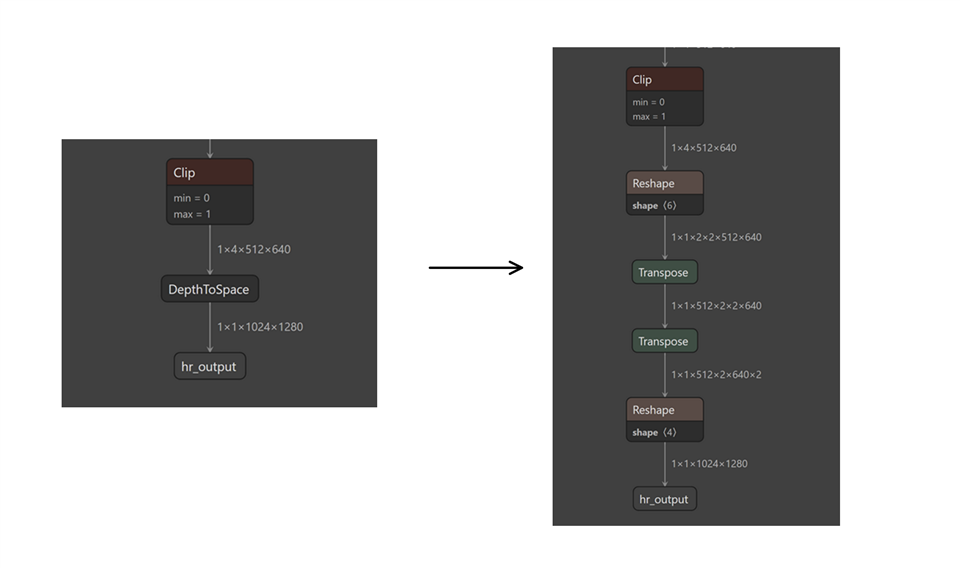960x568 pixels.
Task: Click the '1×1×2×2×512×640' edge label
Action: click(x=716, y=237)
